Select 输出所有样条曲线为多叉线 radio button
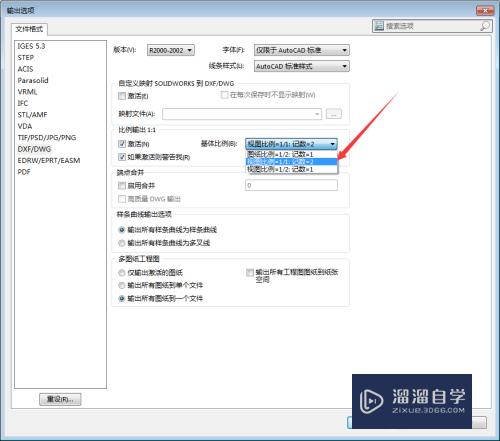The height and width of the screenshot is (441, 500). 122,243
